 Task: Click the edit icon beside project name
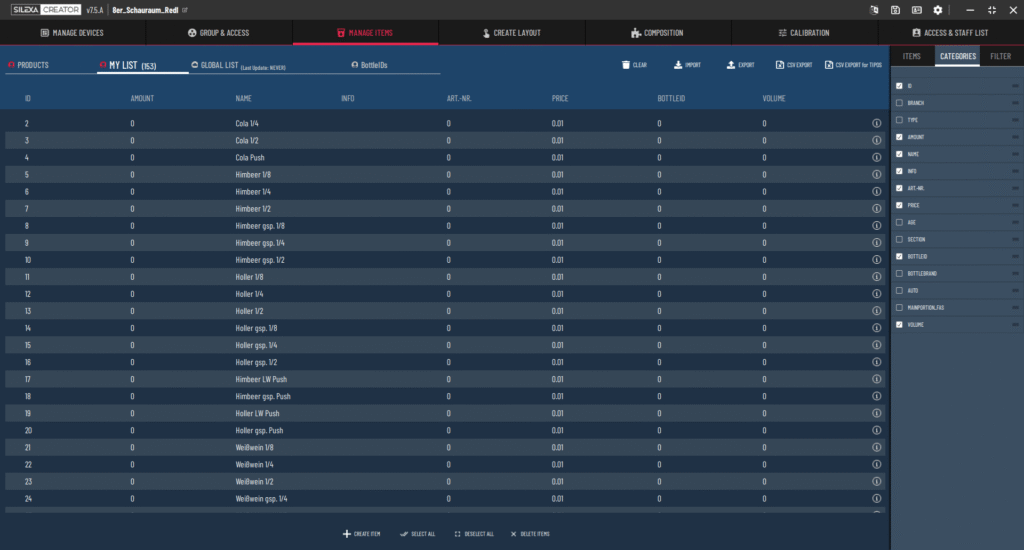coord(185,10)
